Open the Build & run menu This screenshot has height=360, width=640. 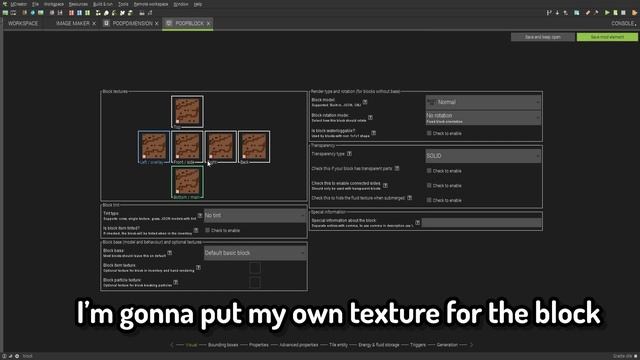click(103, 4)
